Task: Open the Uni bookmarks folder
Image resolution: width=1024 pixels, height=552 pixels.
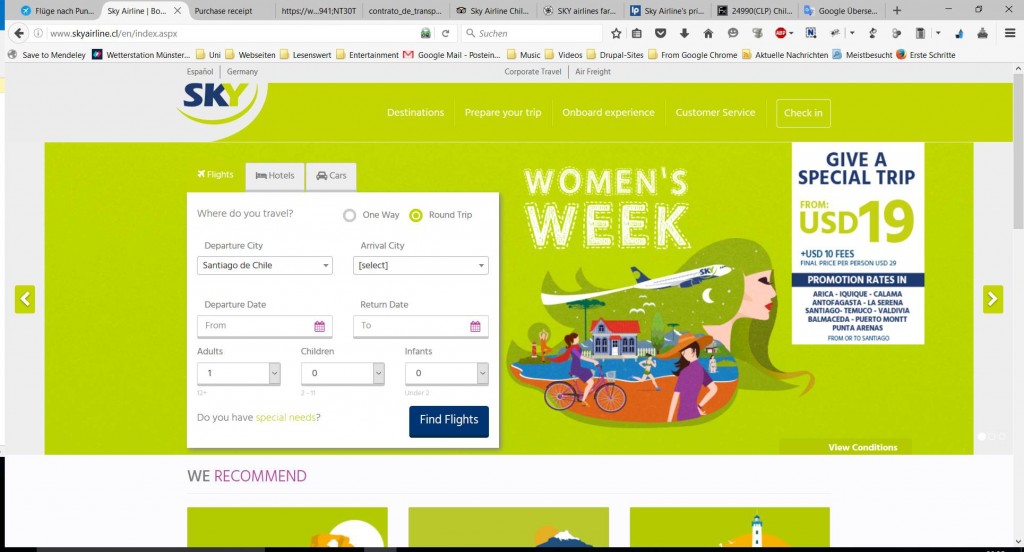Action: click(208, 55)
